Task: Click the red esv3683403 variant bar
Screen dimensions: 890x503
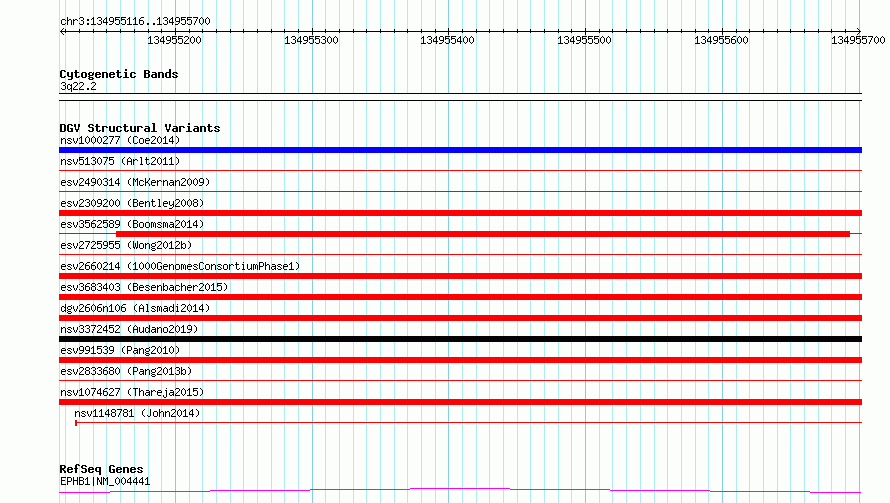Action: tap(460, 297)
